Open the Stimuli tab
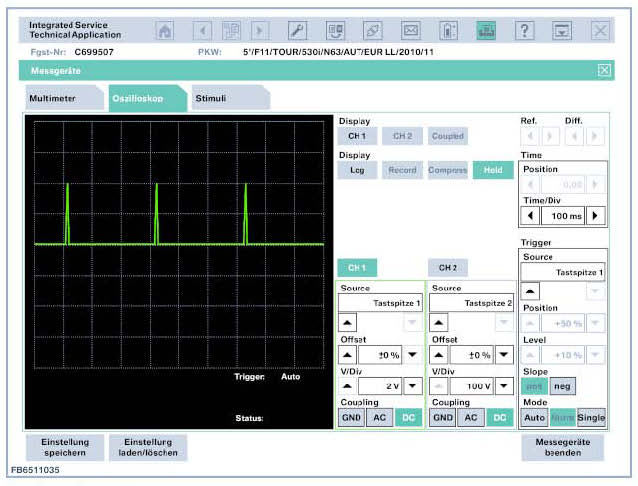The image size is (638, 486). point(230,98)
